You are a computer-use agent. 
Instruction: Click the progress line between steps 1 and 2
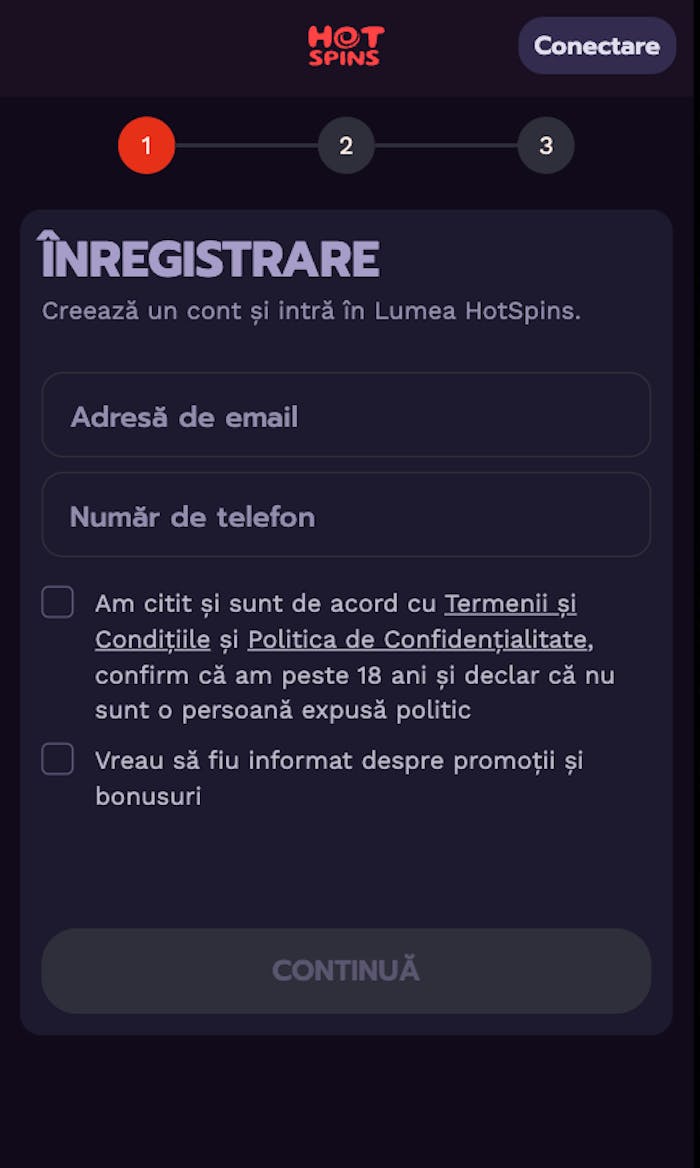pos(247,145)
